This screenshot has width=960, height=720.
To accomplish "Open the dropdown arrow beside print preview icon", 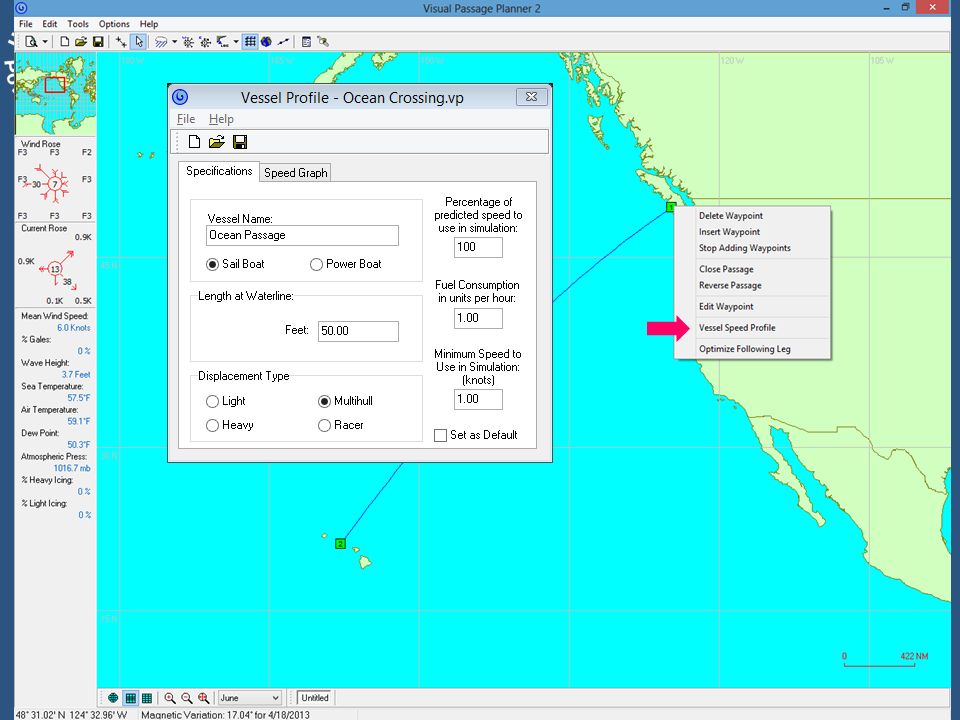I will (45, 42).
